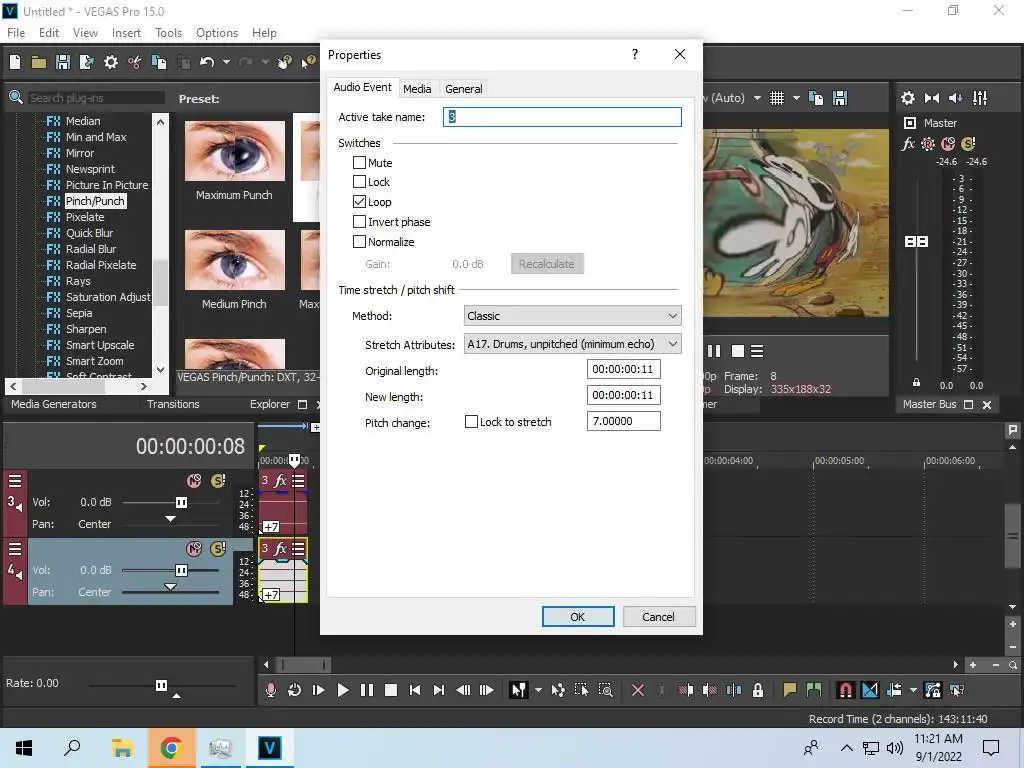This screenshot has width=1024, height=768.
Task: Open track 3 menu hamburger icon
Action: click(14, 481)
